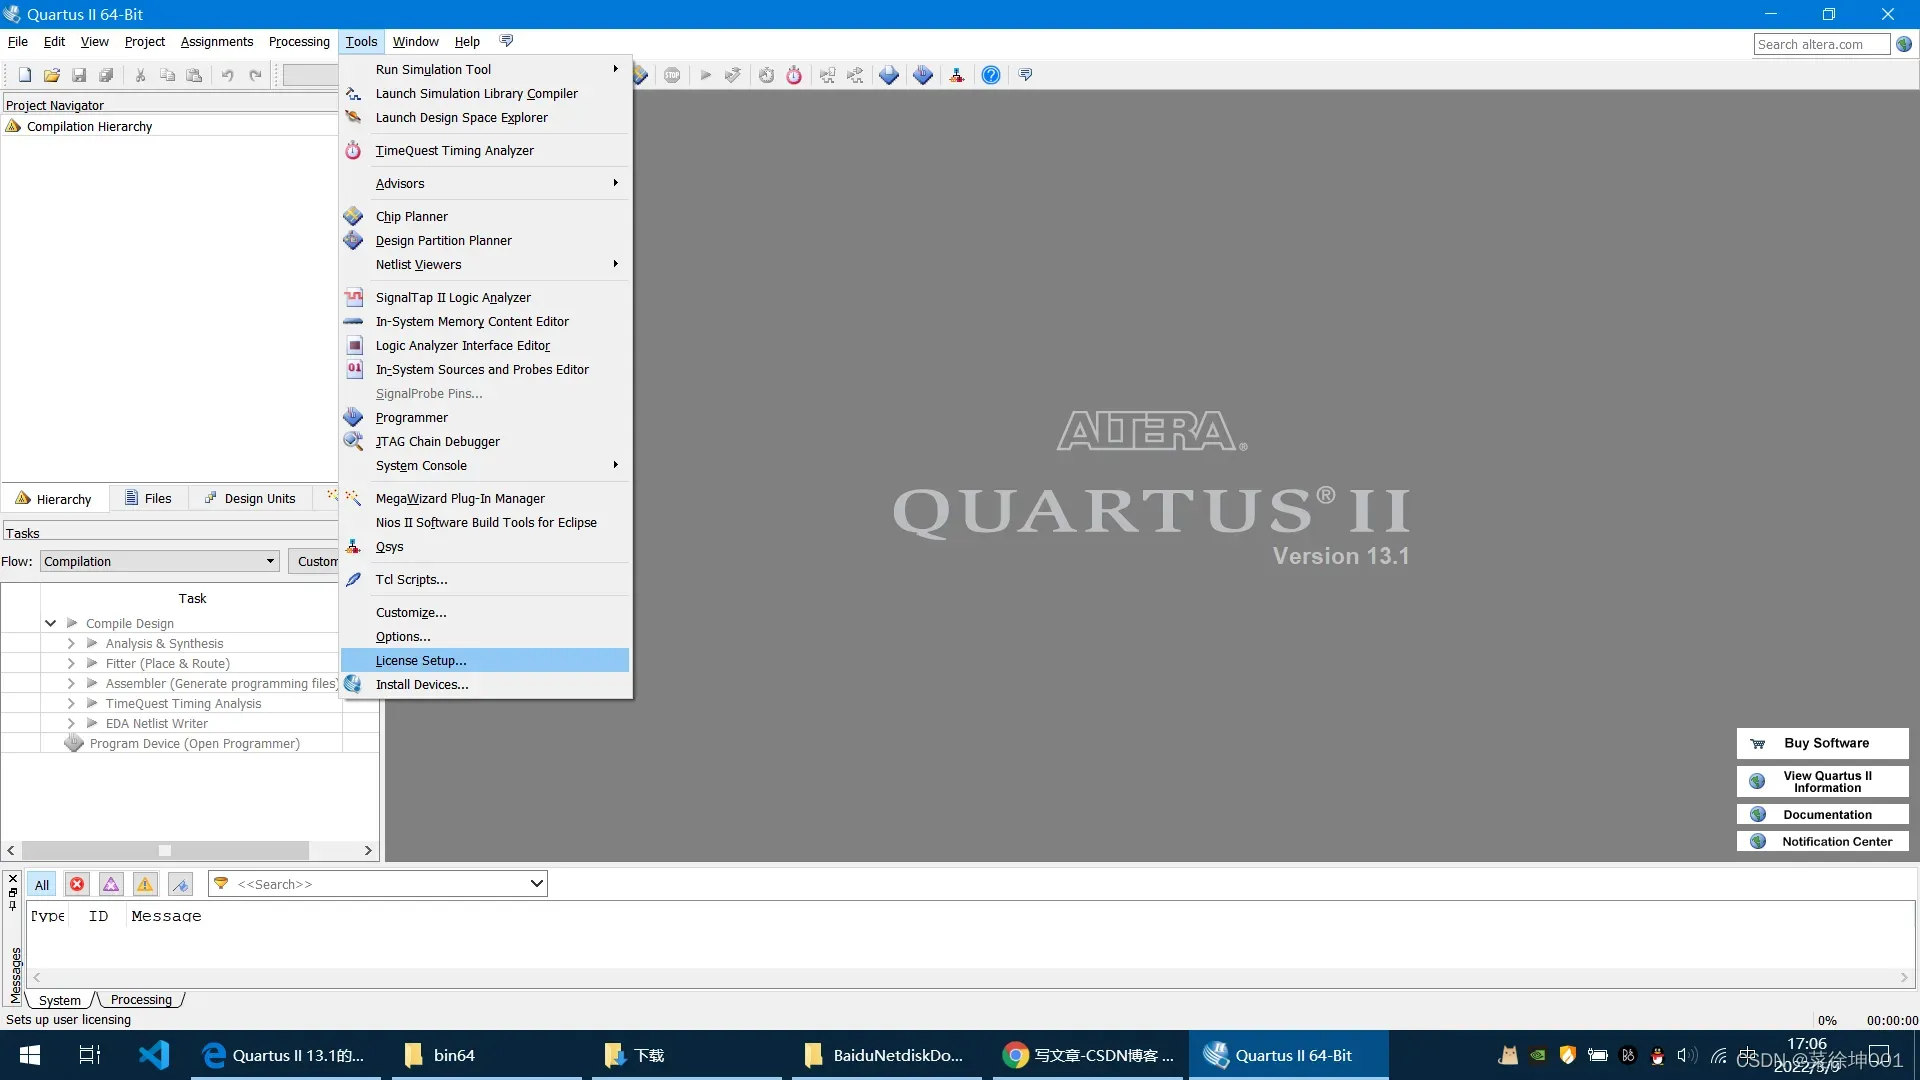
Task: Click the Save All toolbar icon
Action: pos(106,75)
